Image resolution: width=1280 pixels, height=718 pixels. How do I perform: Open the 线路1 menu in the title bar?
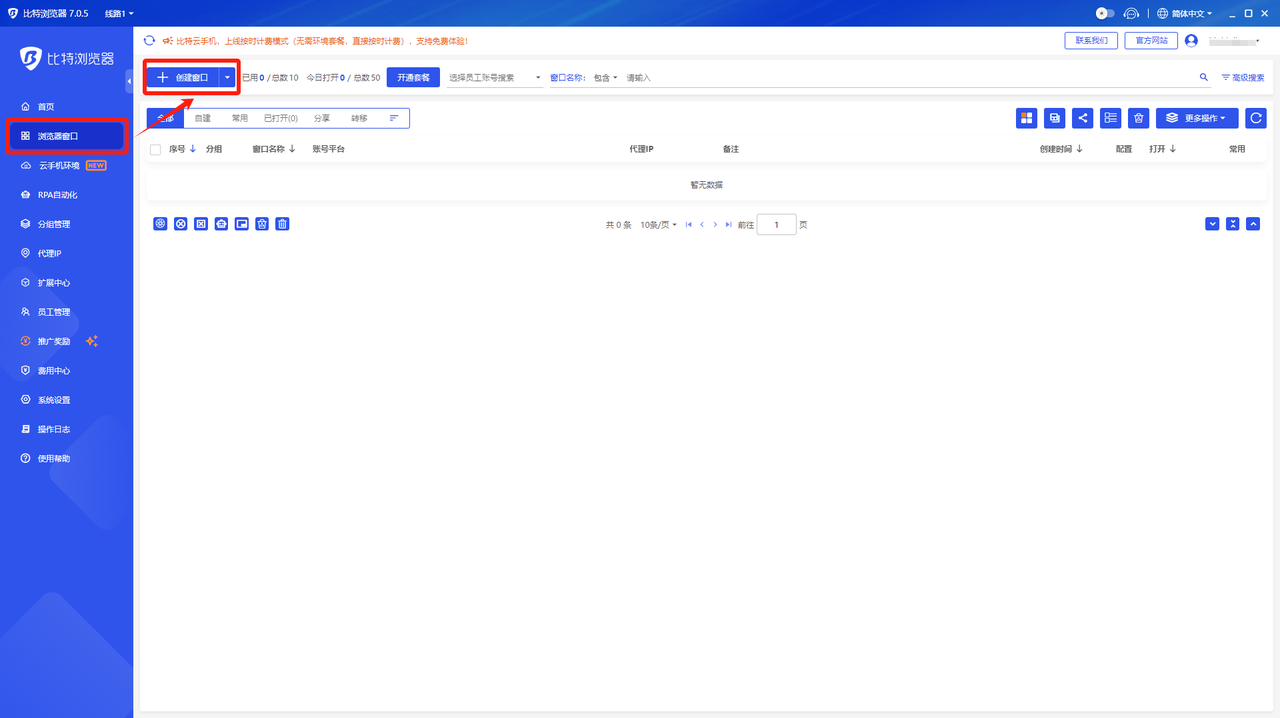pyautogui.click(x=118, y=13)
